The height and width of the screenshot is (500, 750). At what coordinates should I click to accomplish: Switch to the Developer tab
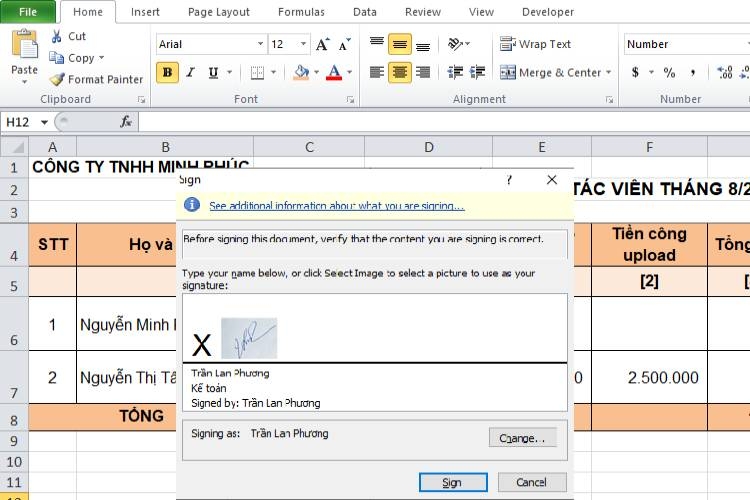(x=548, y=12)
